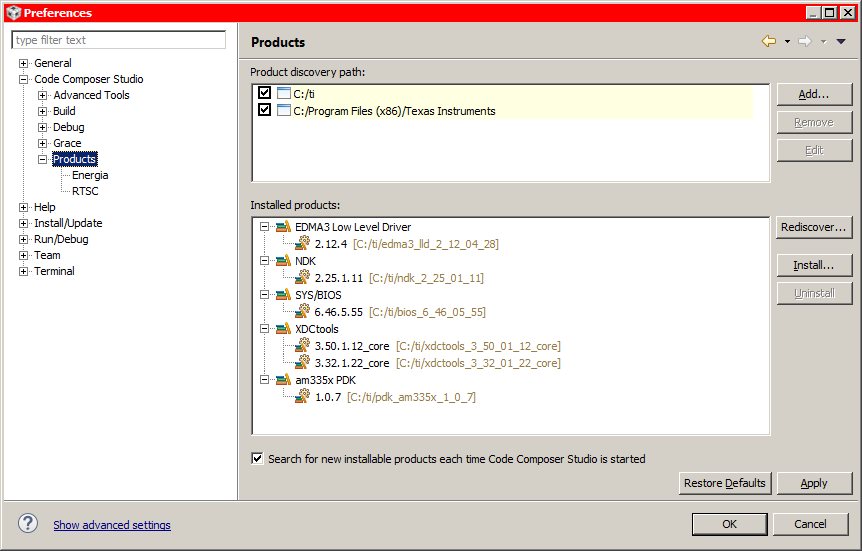This screenshot has width=862, height=551.
Task: Expand the Debug node
Action: coord(42,127)
